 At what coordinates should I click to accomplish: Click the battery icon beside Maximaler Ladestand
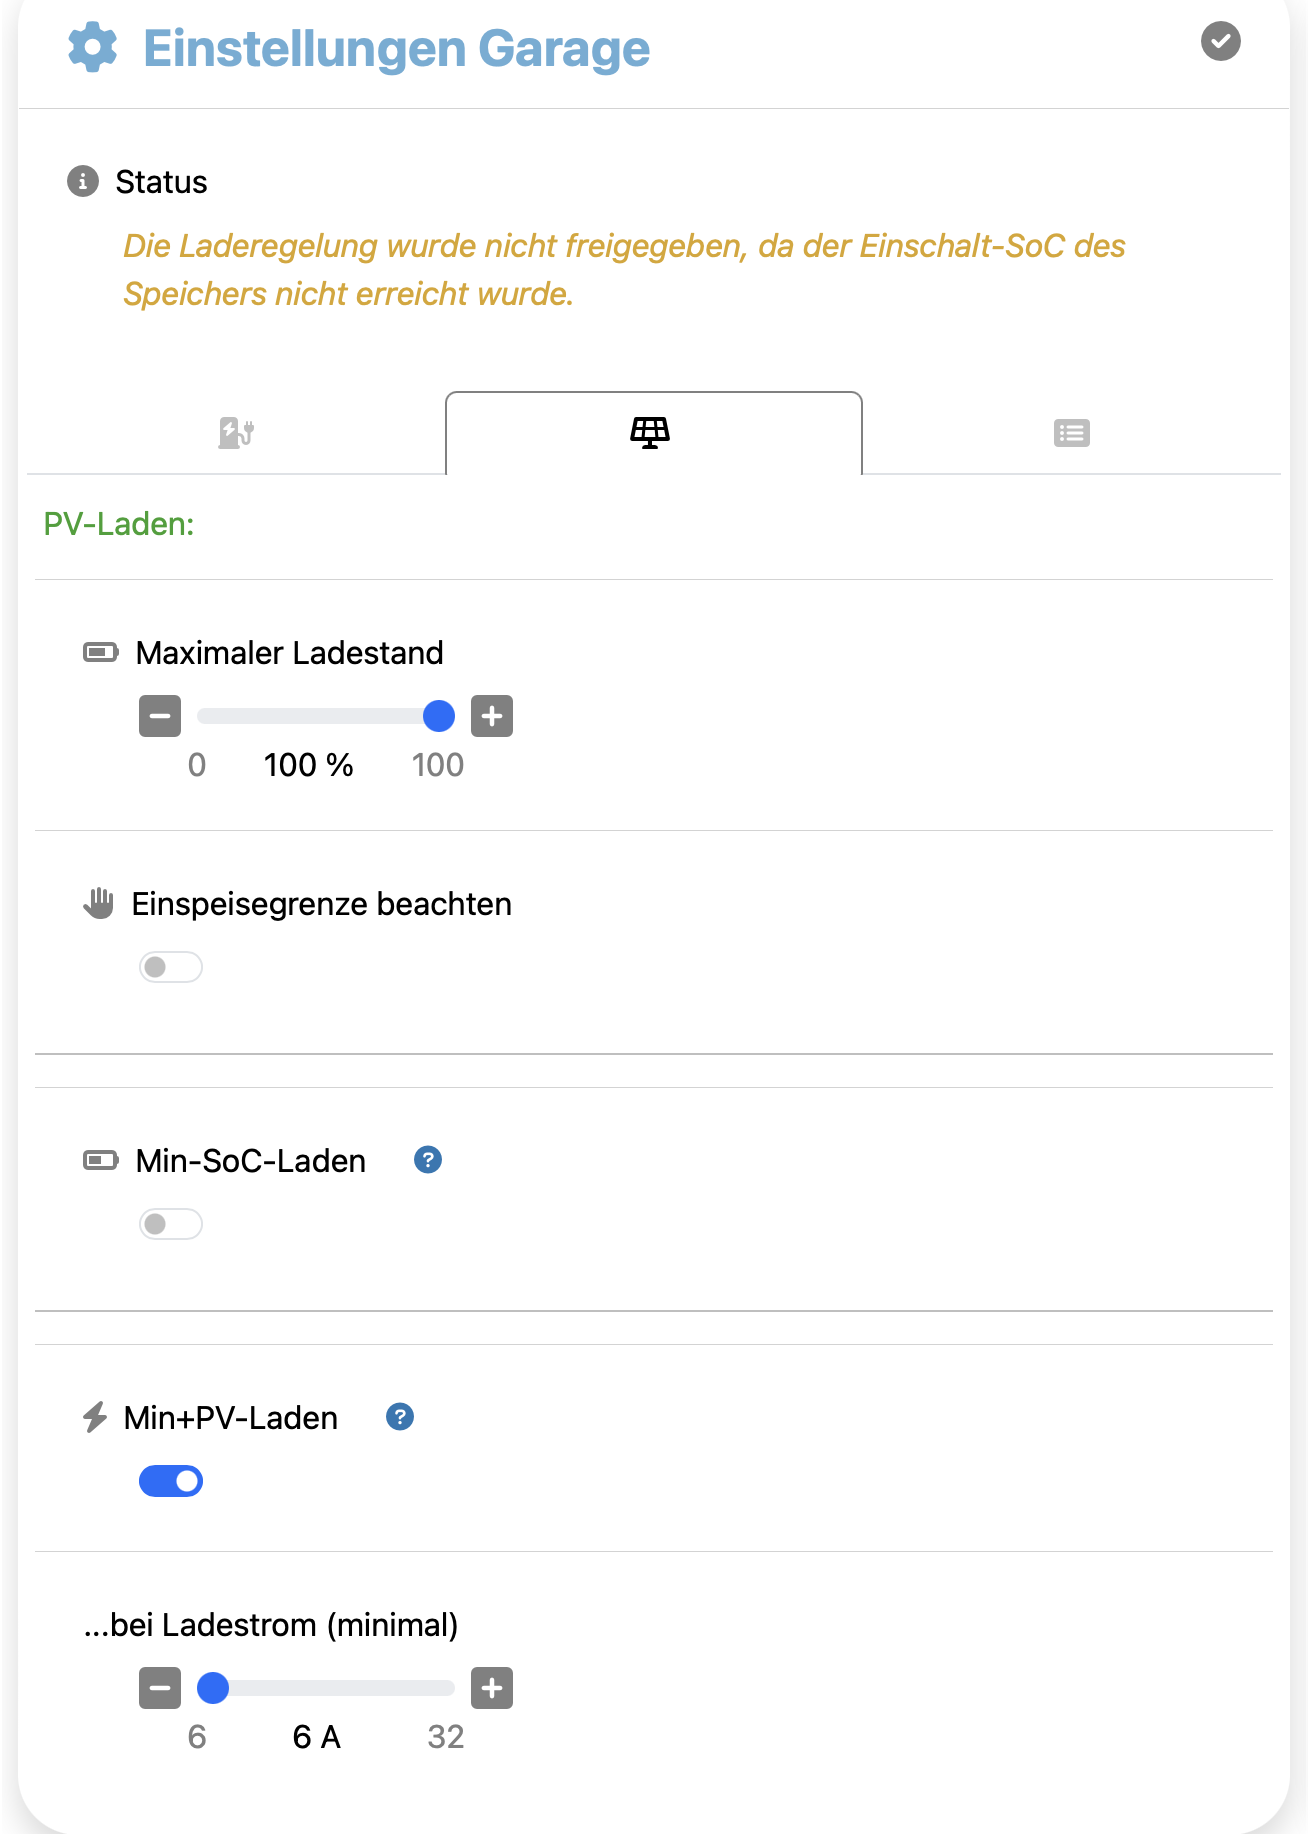pyautogui.click(x=100, y=653)
